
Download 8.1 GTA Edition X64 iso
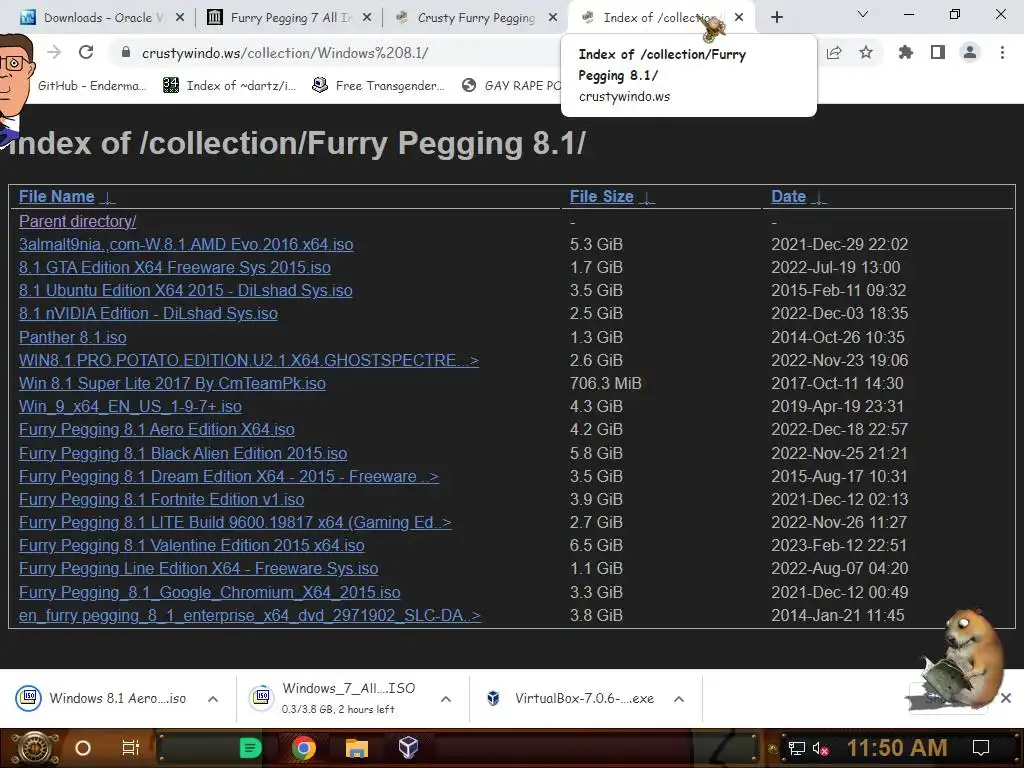coord(174,267)
